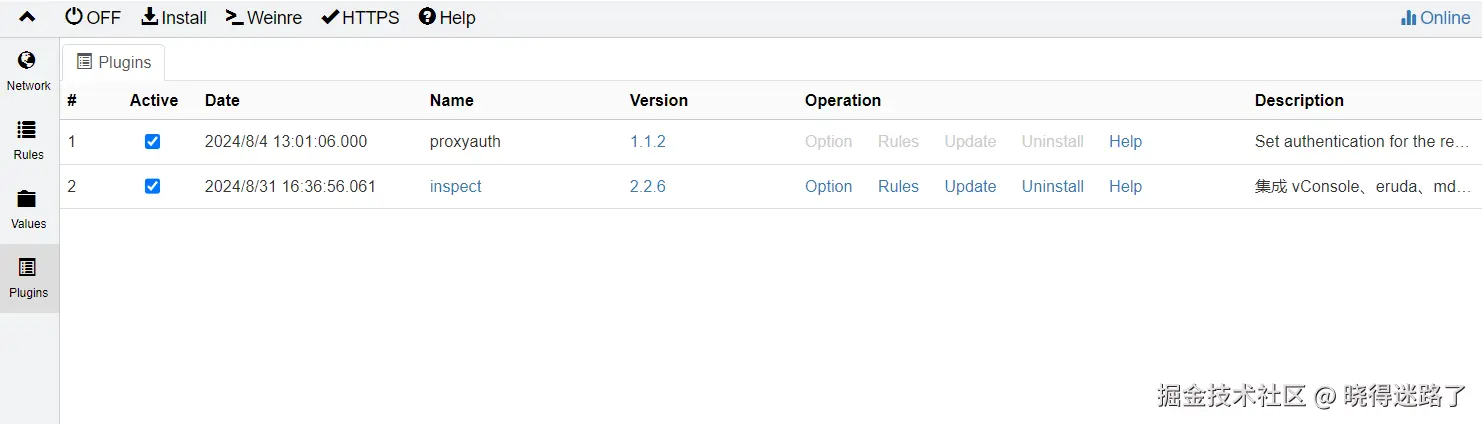
Task: Click the HTTPS checkmark icon
Action: click(x=330, y=17)
